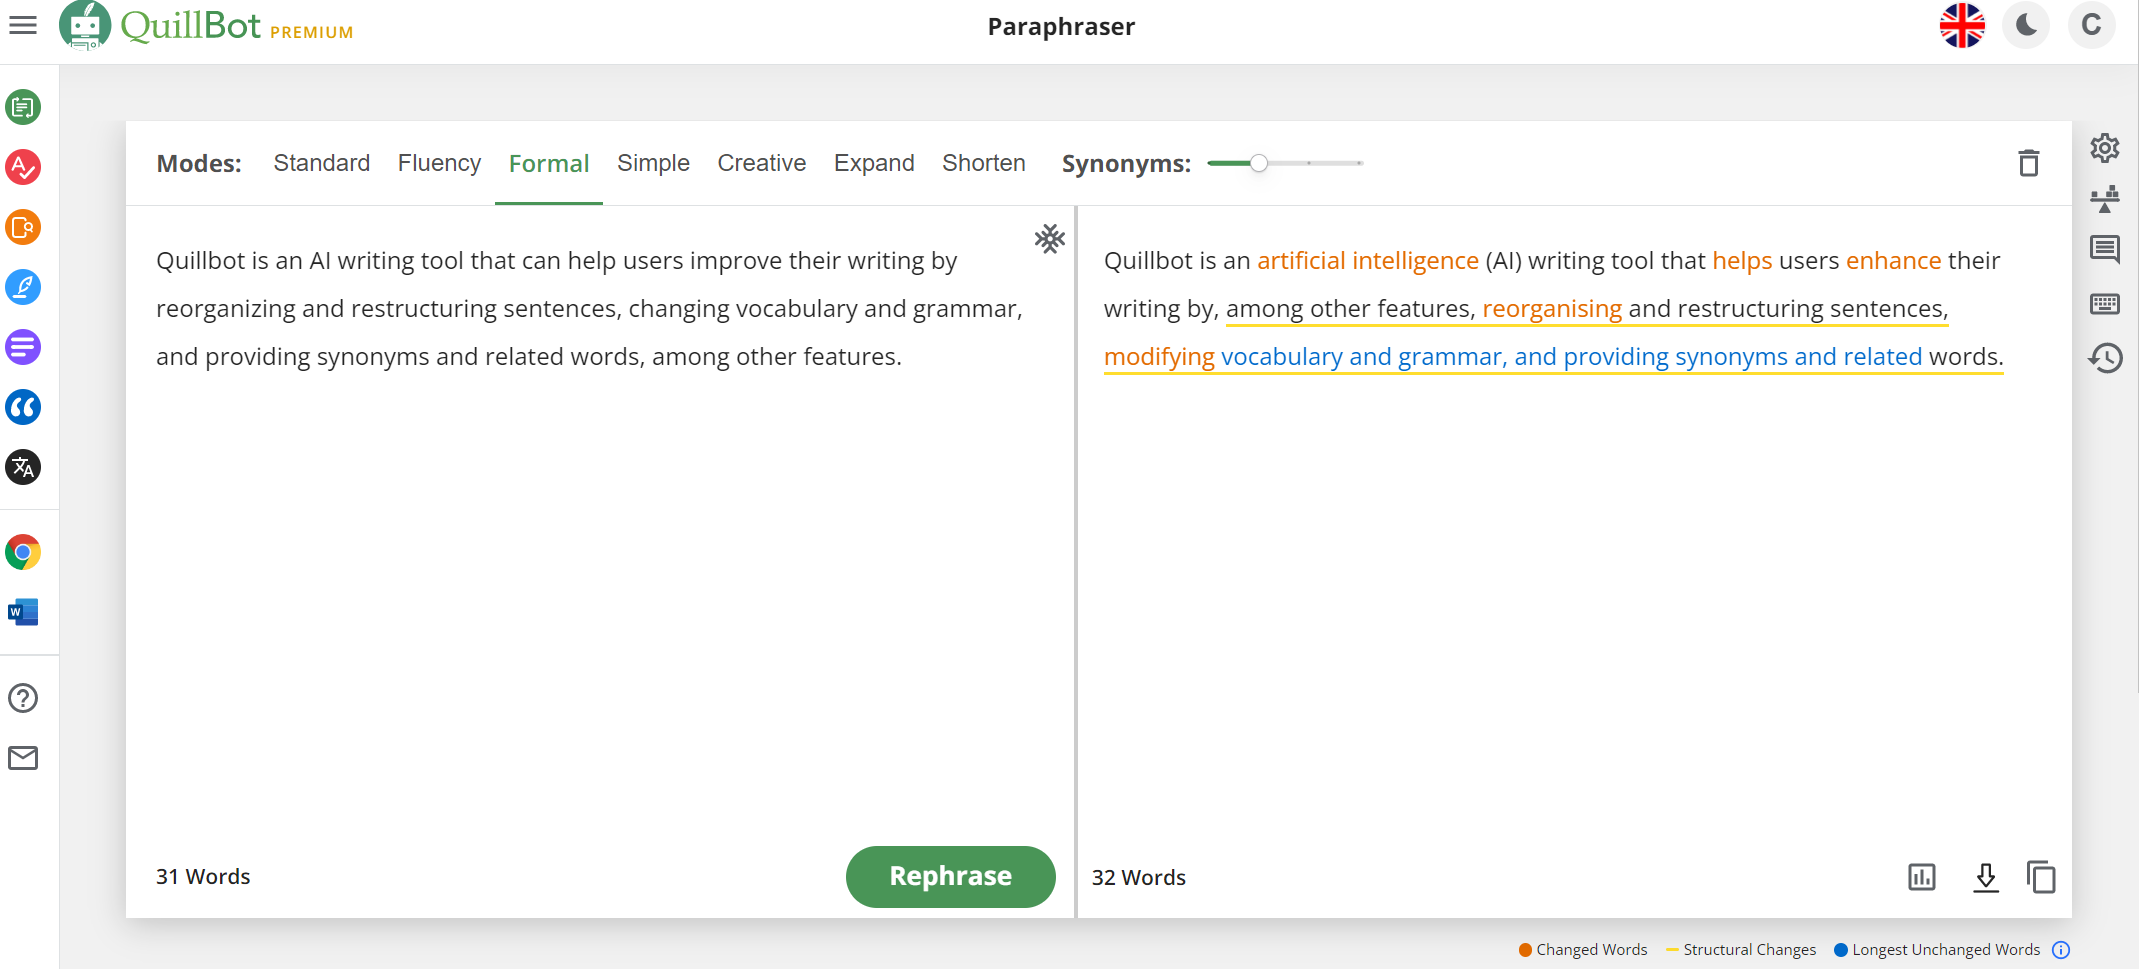Open the history clock icon
Viewport: 2139px width, 969px height.
coord(2105,358)
